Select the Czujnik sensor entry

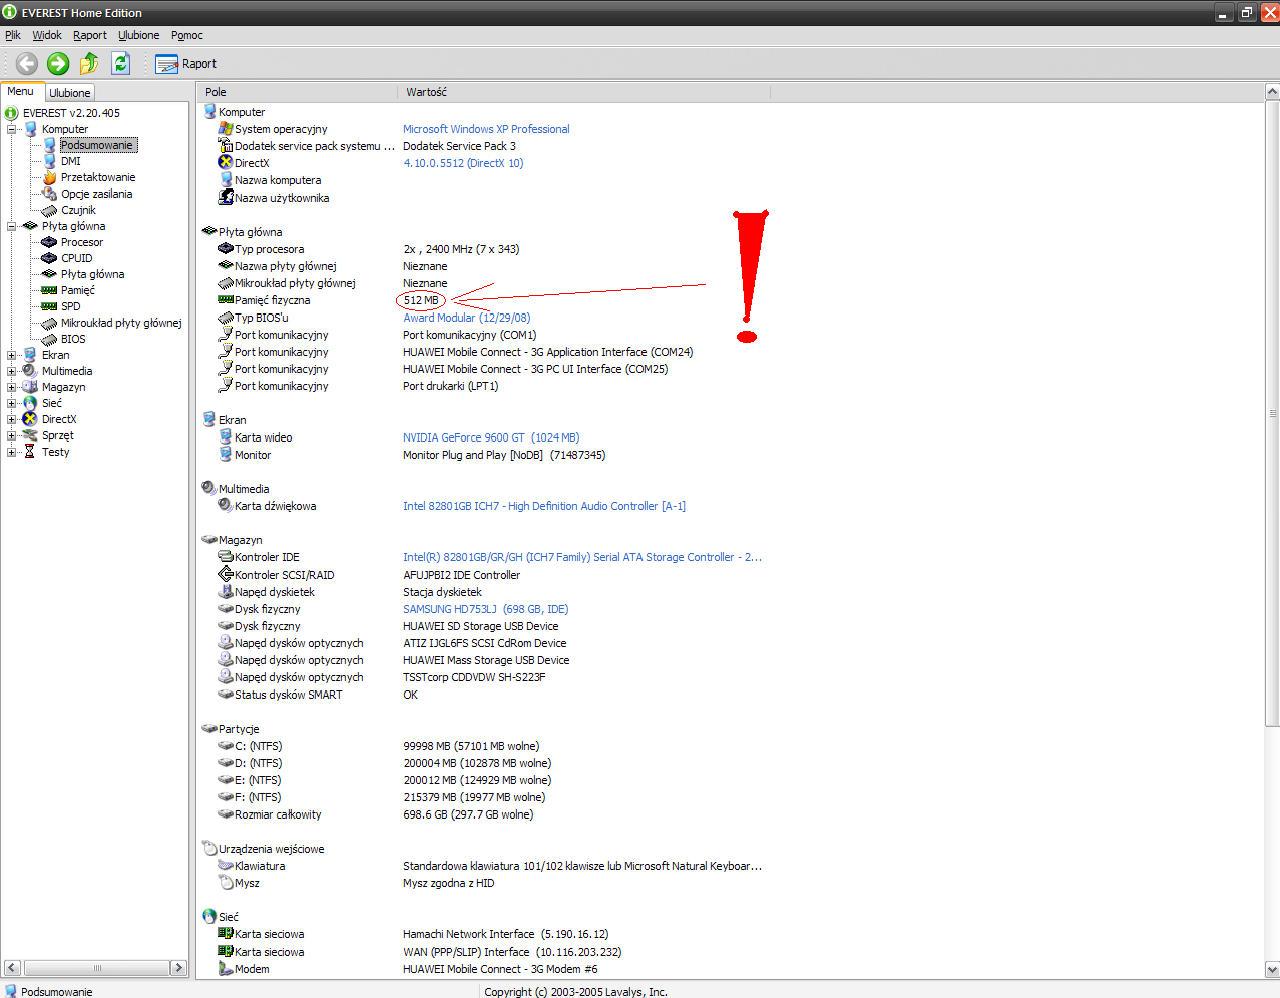point(78,210)
